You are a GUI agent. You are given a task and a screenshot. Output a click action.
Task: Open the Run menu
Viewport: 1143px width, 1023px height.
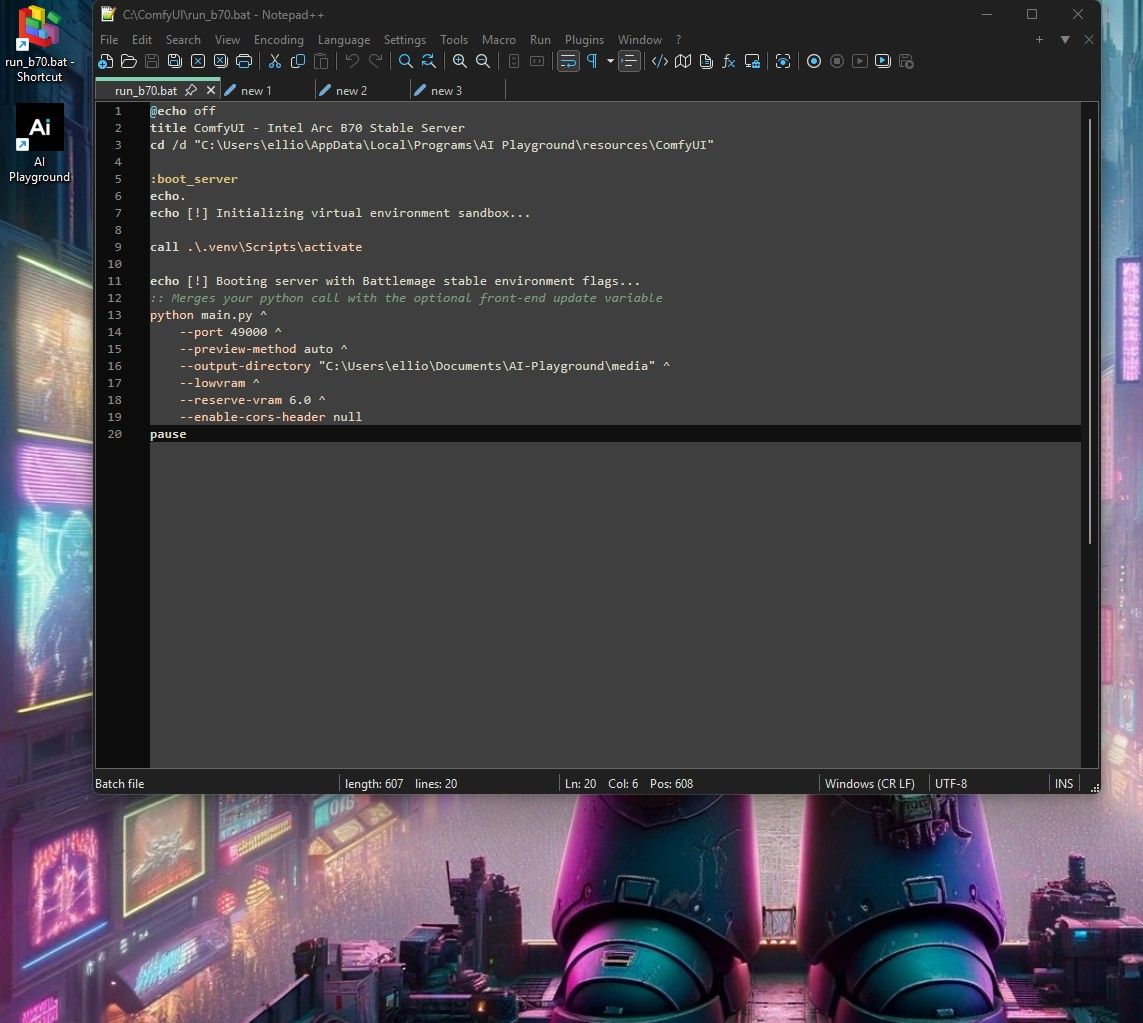point(540,39)
